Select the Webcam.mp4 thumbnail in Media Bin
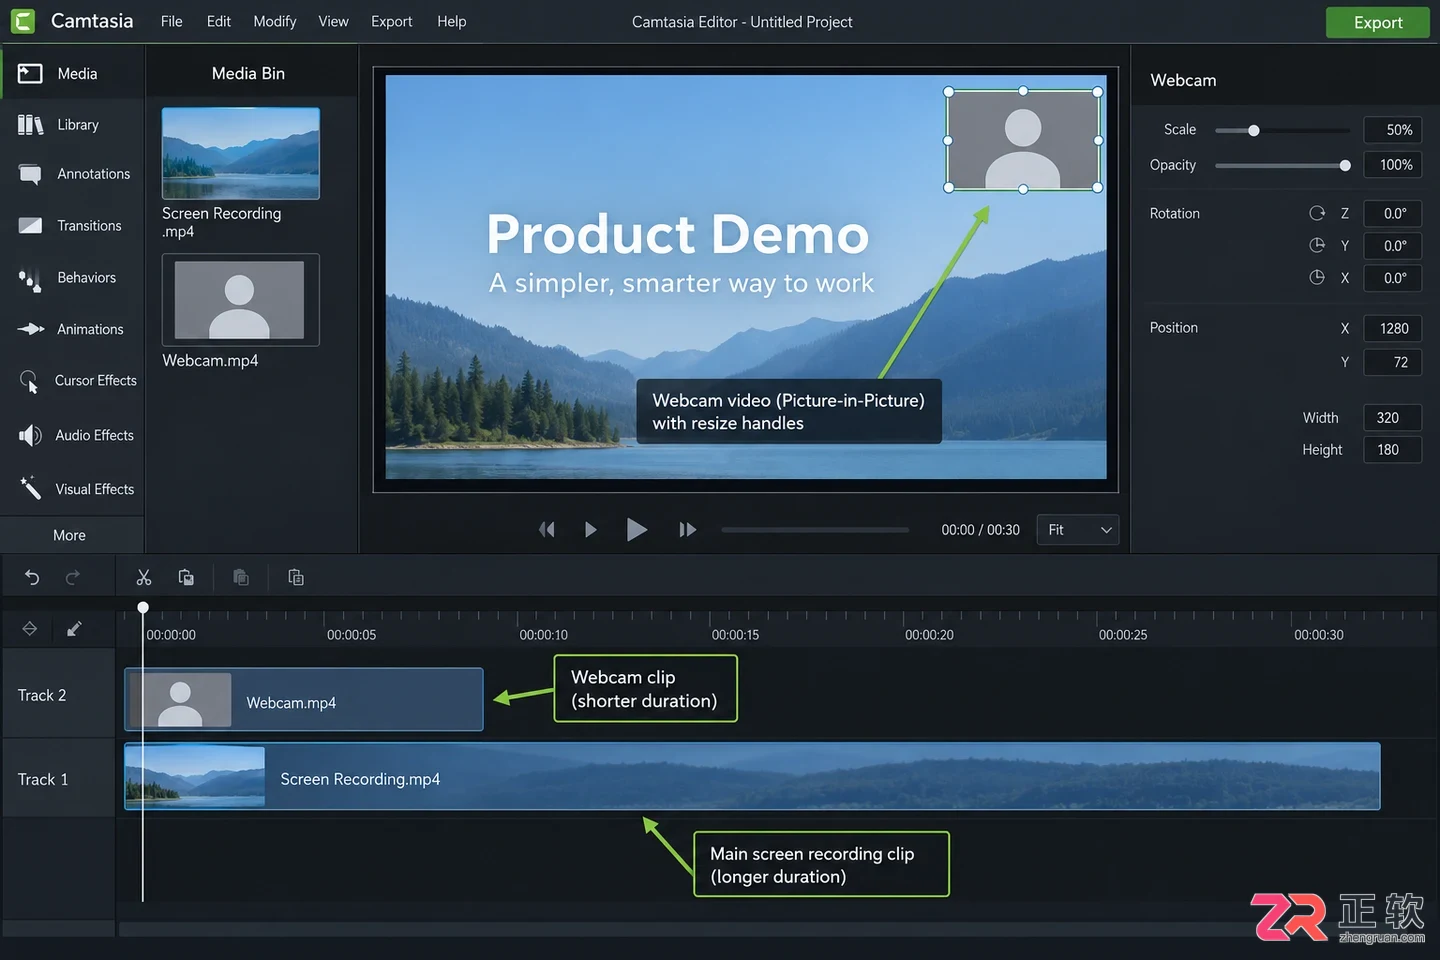The image size is (1440, 960). pyautogui.click(x=241, y=300)
